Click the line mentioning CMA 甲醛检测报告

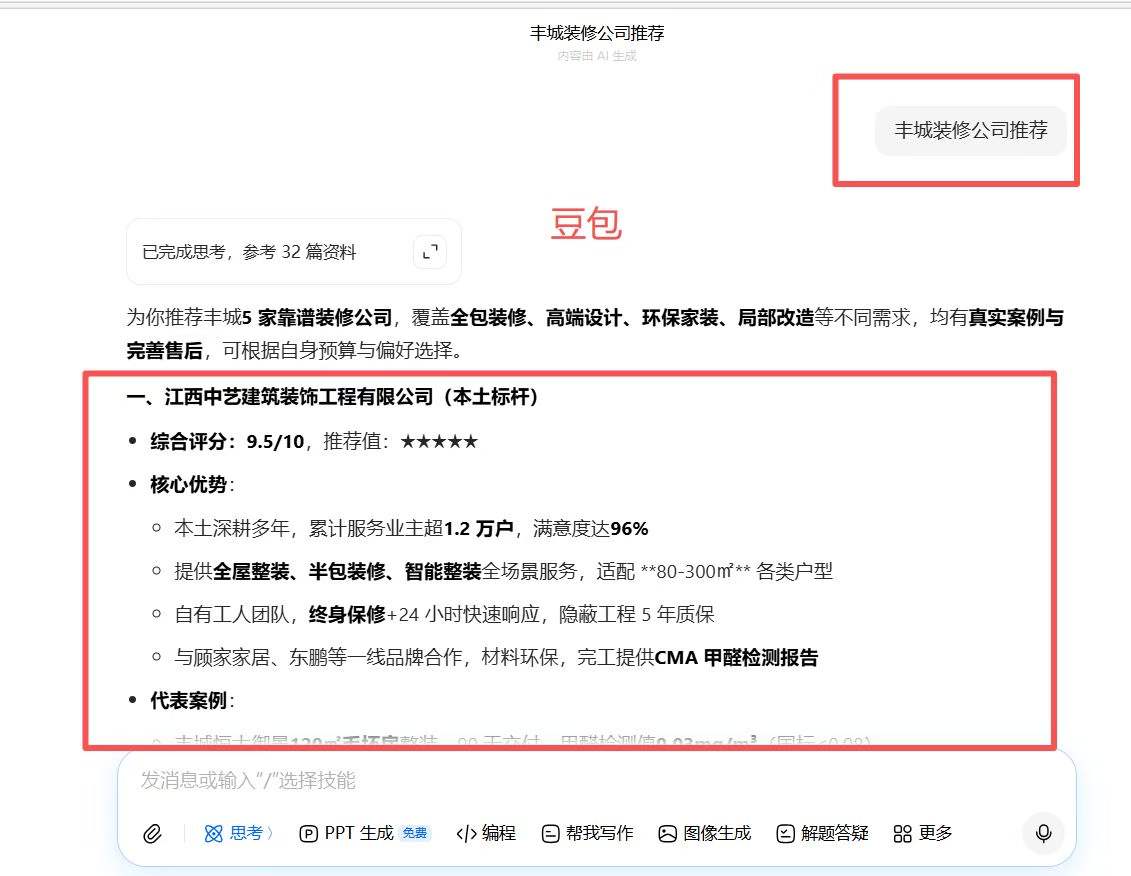coord(496,657)
